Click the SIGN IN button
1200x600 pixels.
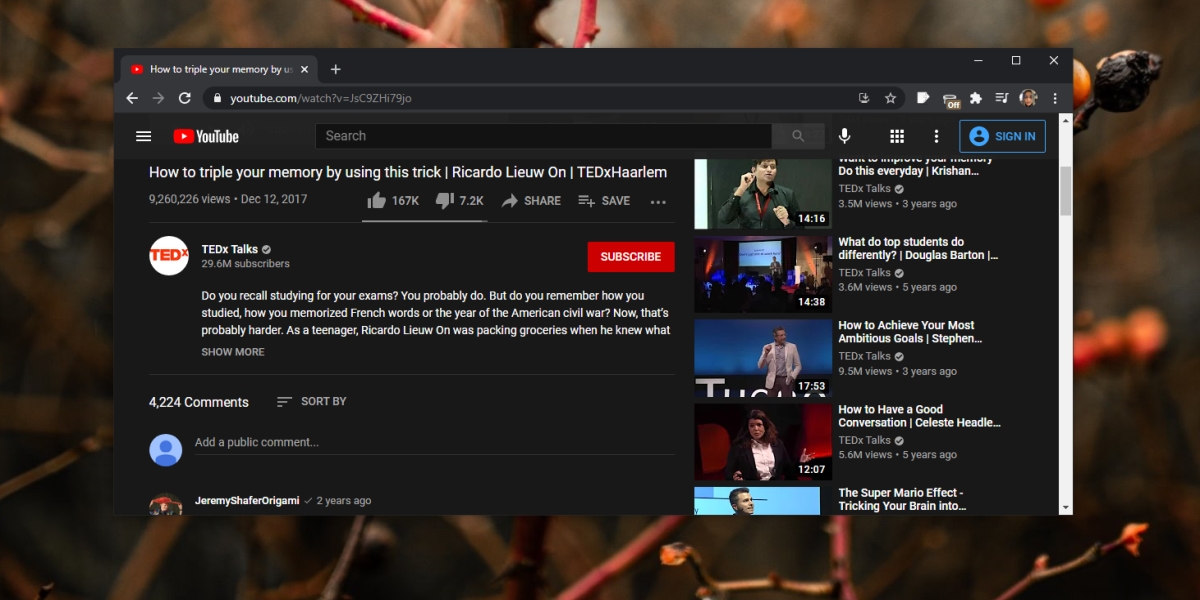pyautogui.click(x=1002, y=136)
